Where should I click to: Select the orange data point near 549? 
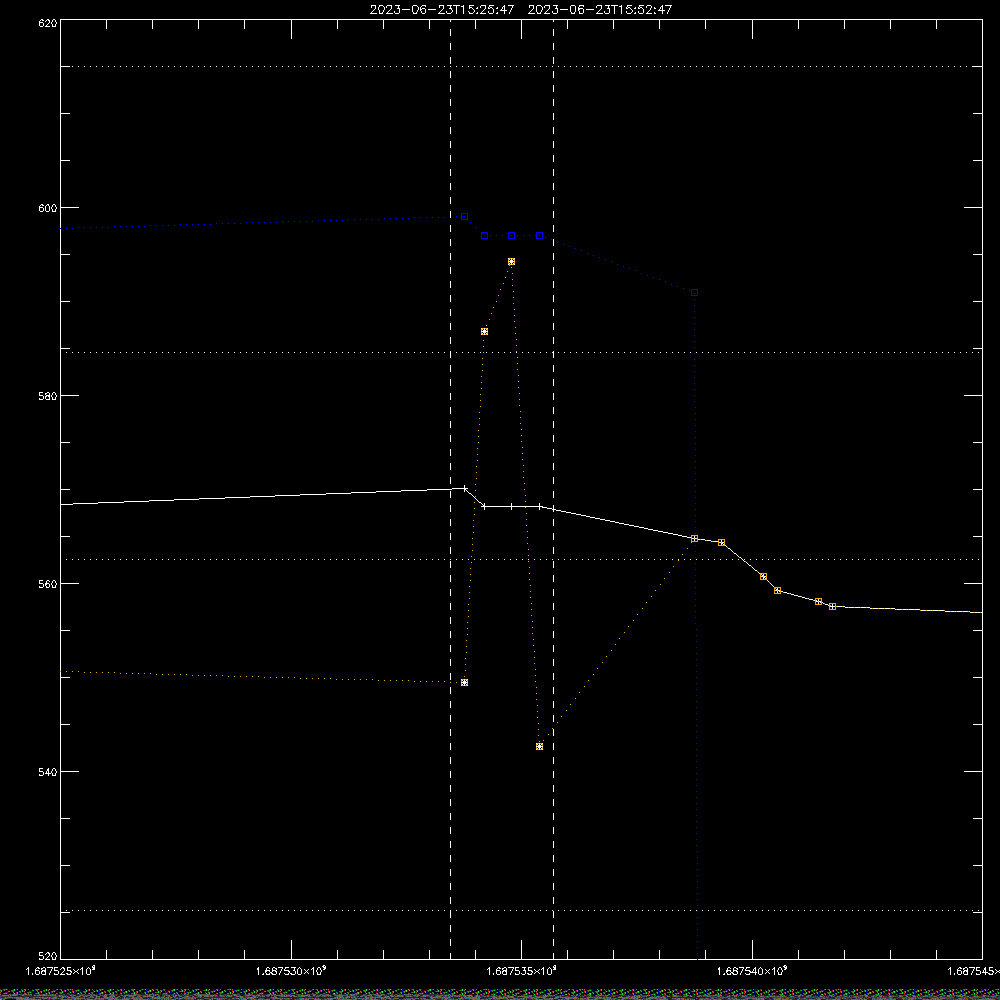coord(464,682)
